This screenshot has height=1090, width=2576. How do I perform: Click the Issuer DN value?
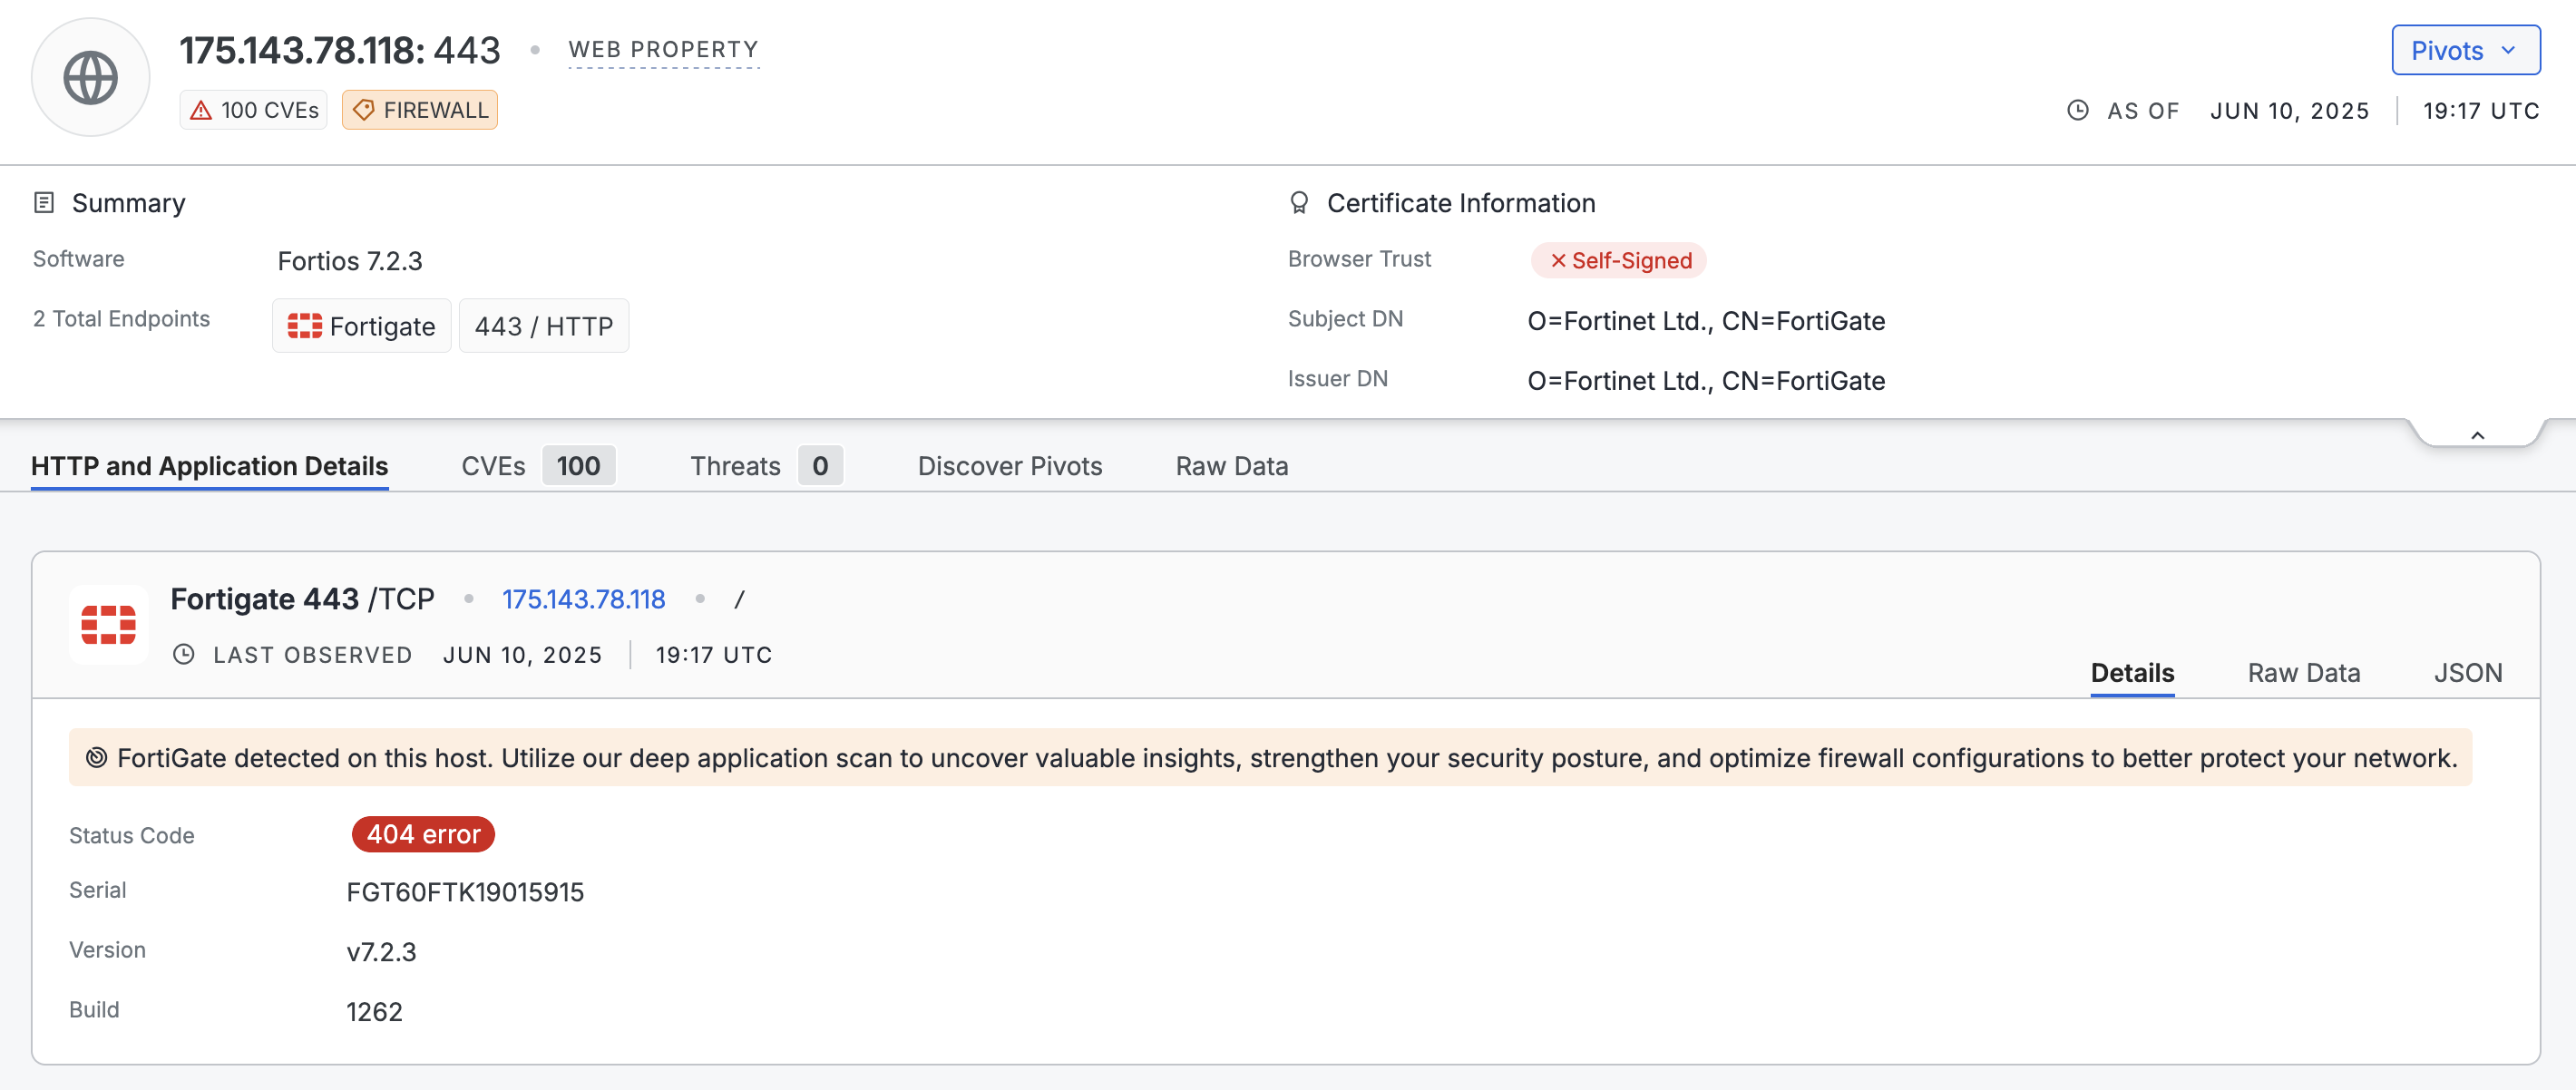1706,381
